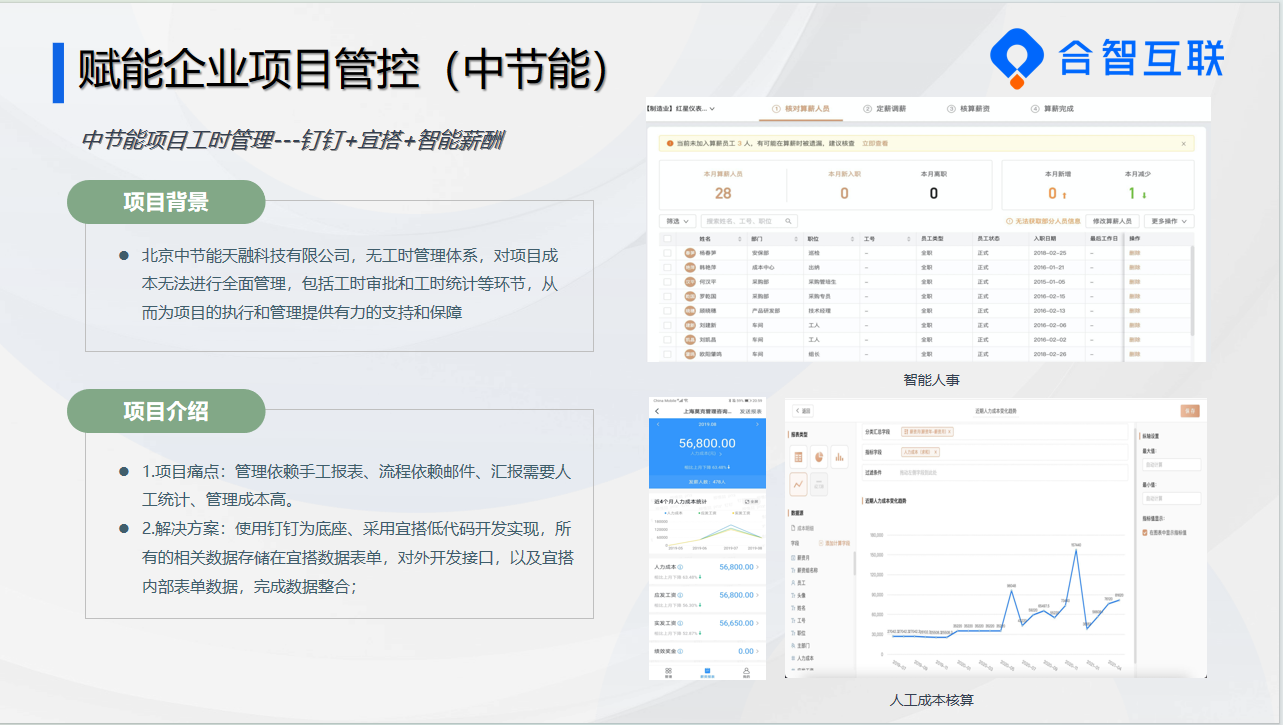
Task: Check the row checkbox for 欧阳肇鸣
Action: tap(668, 354)
